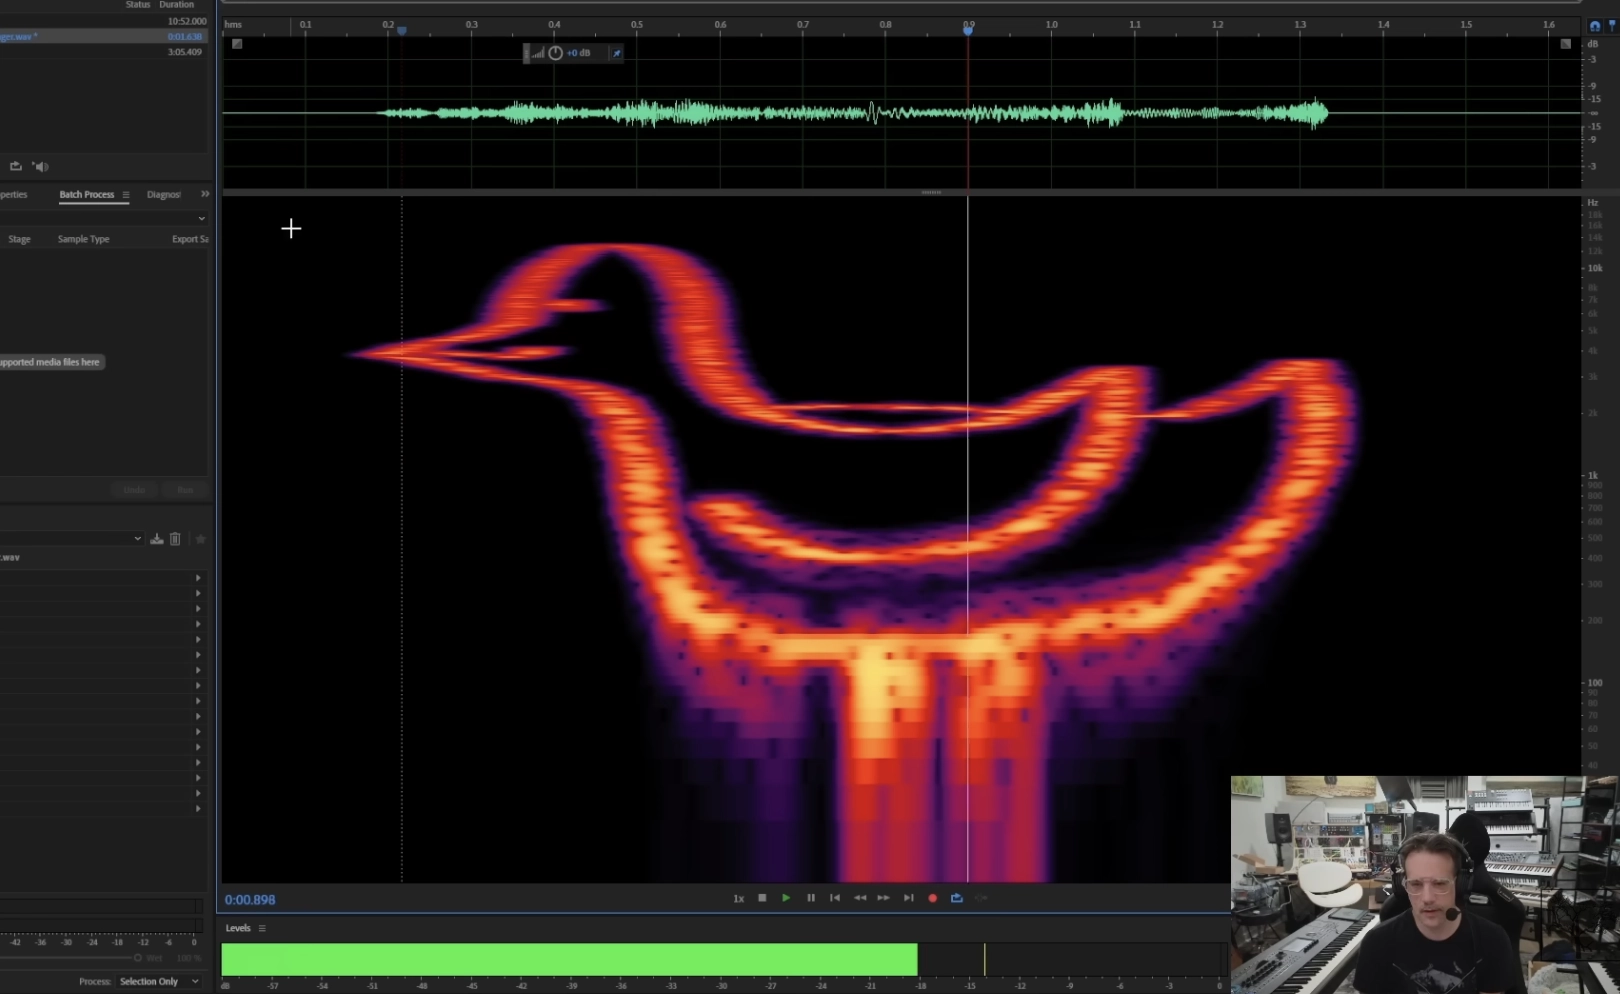Click the trash icon in the effects rack
The width and height of the screenshot is (1620, 994).
(x=175, y=538)
